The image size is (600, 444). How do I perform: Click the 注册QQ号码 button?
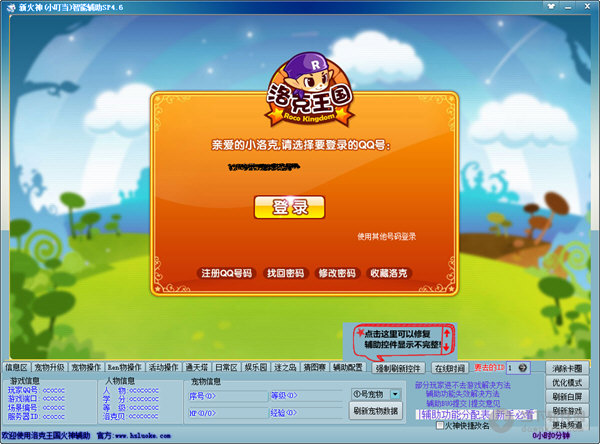227,273
